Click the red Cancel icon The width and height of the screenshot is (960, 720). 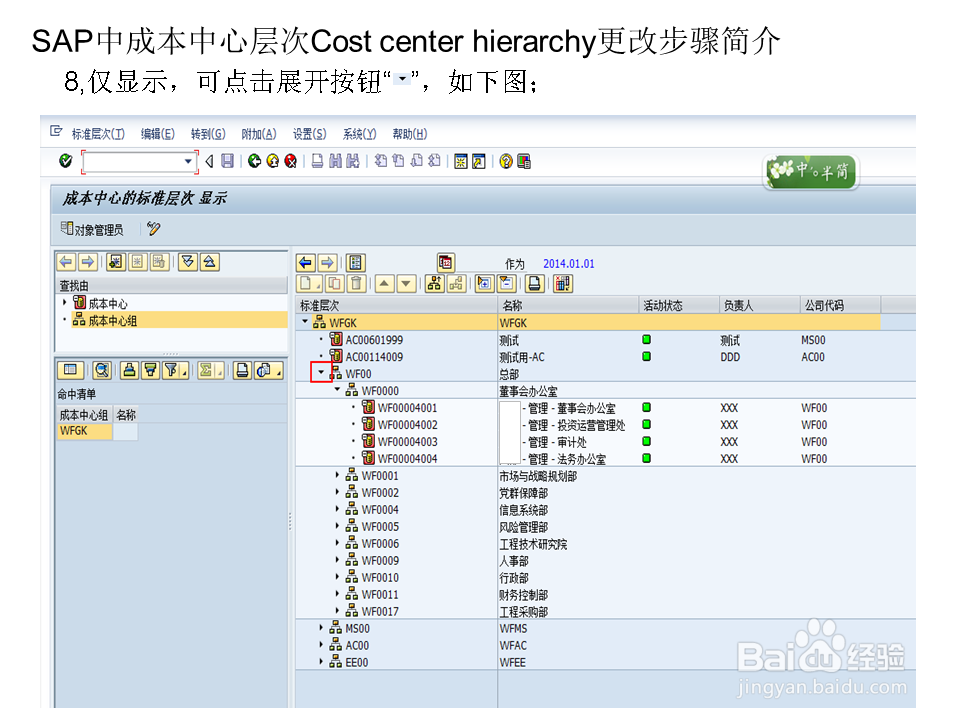pyautogui.click(x=291, y=161)
